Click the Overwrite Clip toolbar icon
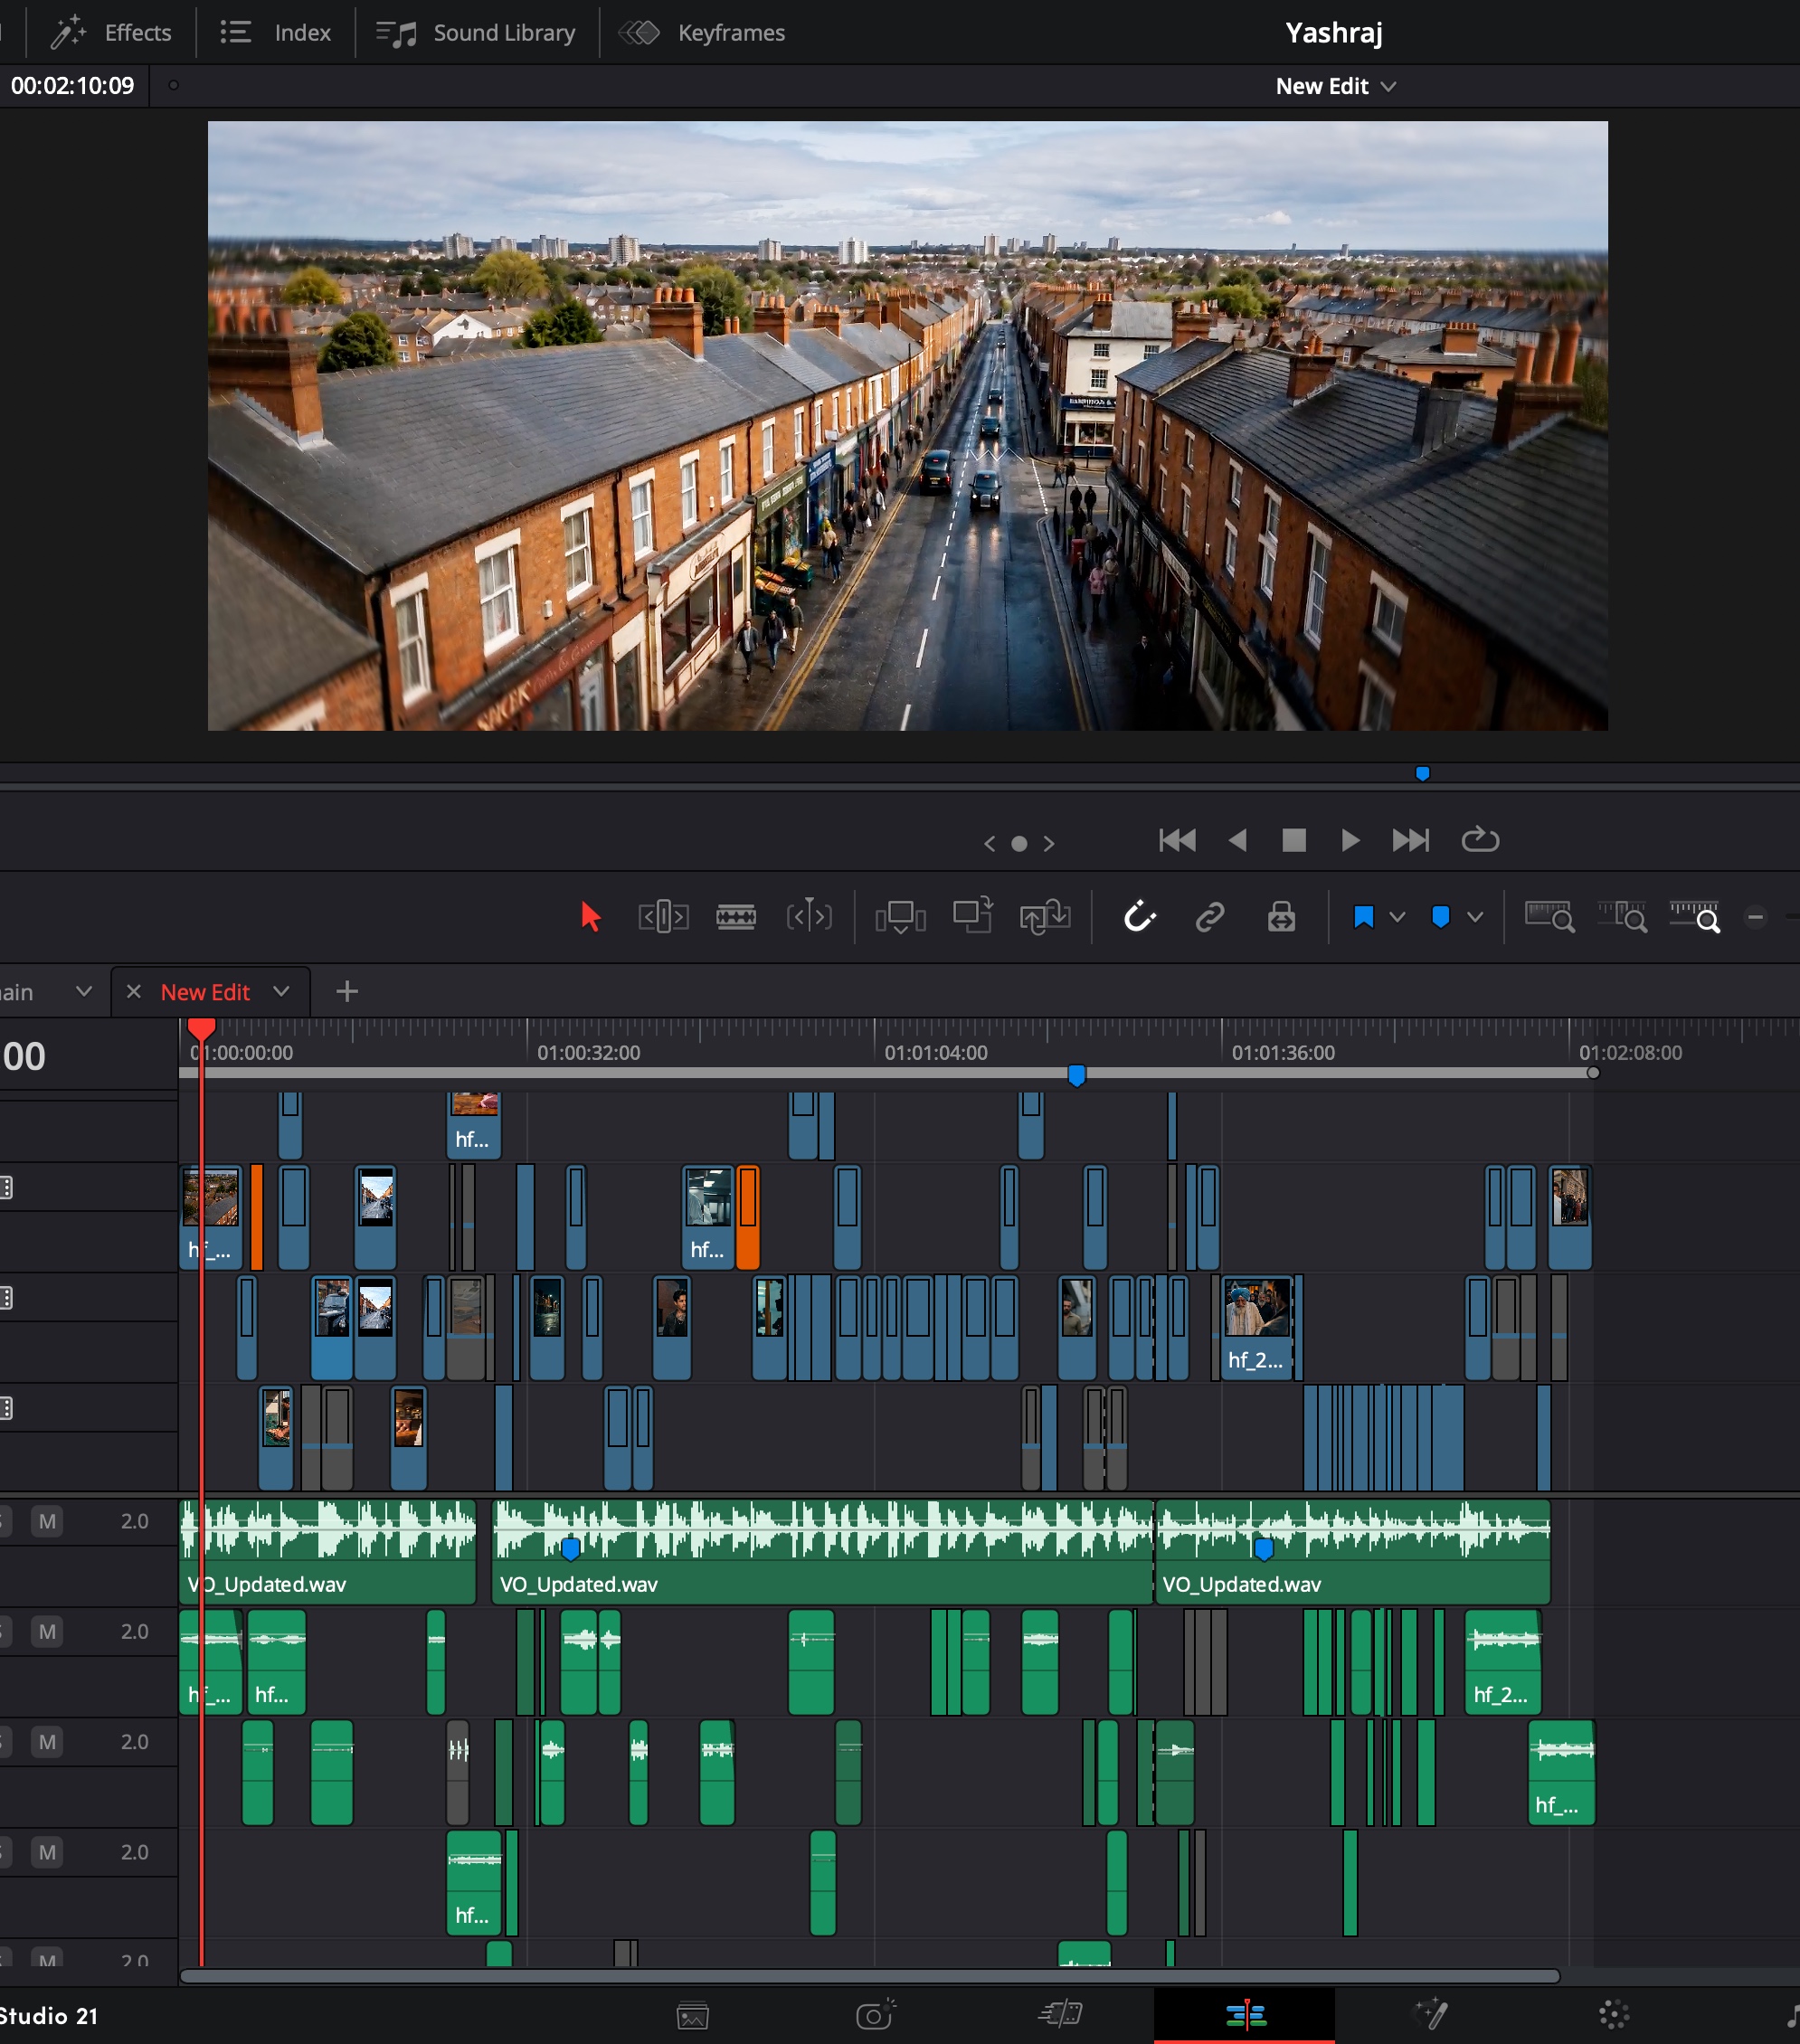Screen dimensions: 1800x2044 (972, 915)
